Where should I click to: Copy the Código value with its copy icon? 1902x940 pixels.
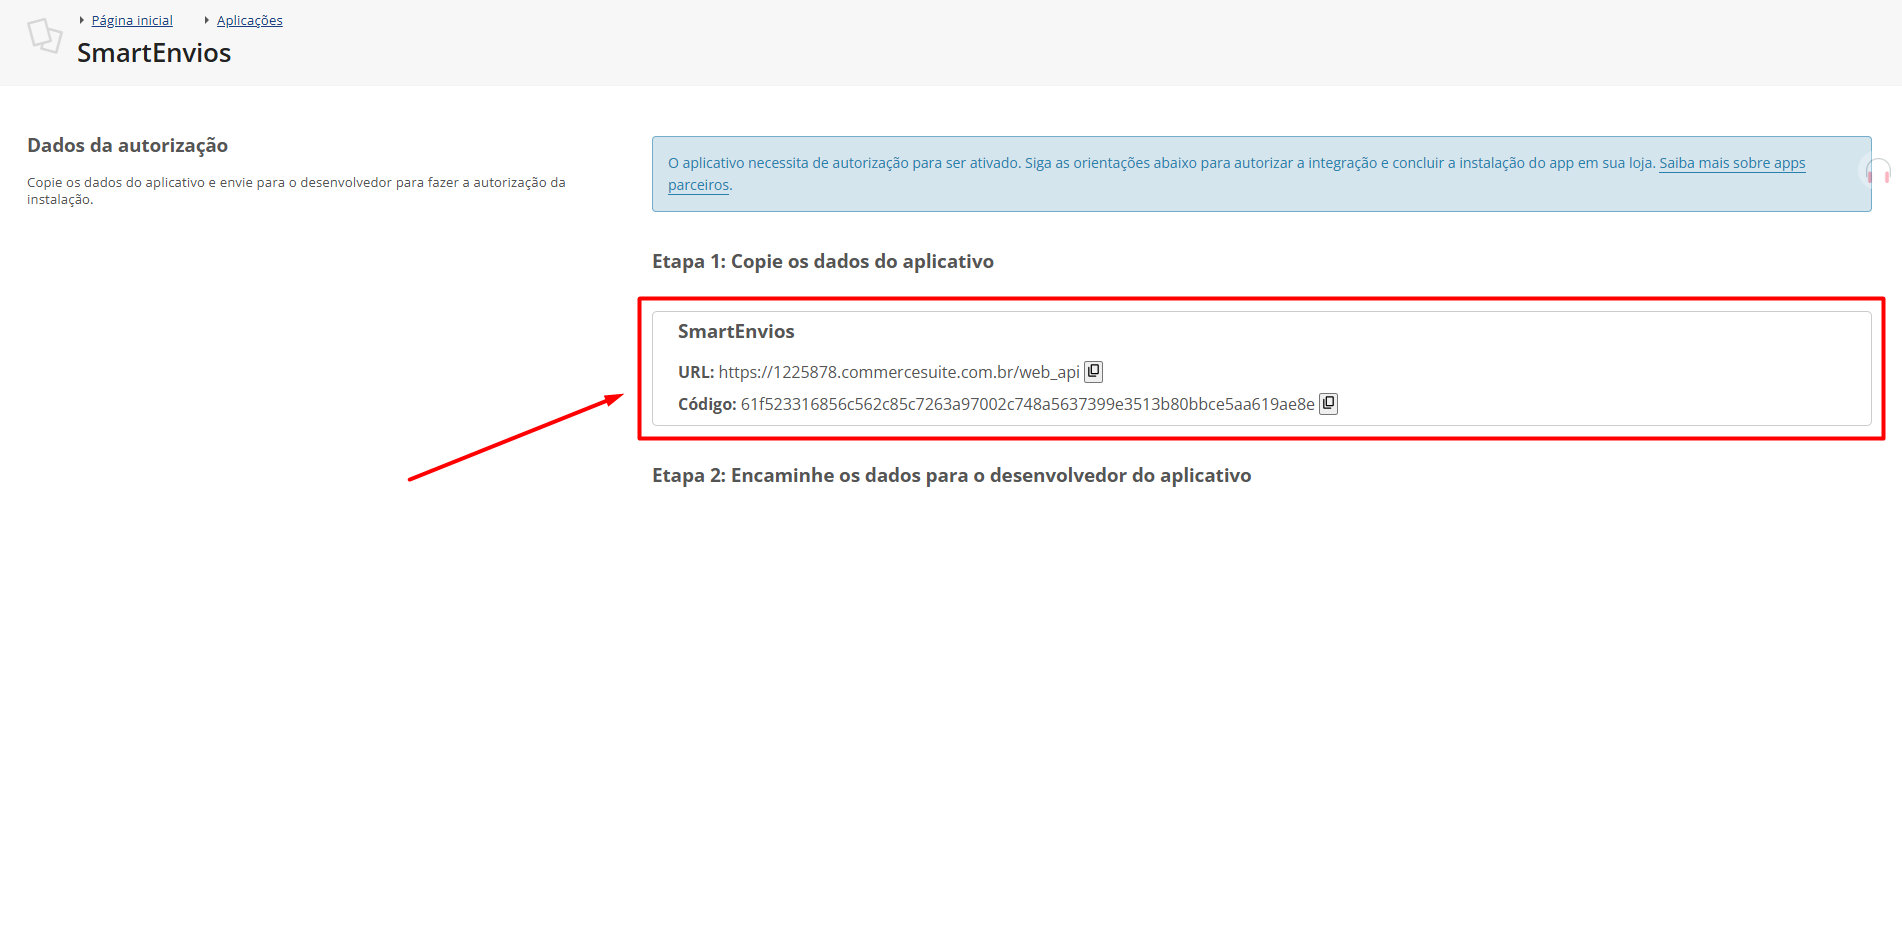coord(1328,404)
